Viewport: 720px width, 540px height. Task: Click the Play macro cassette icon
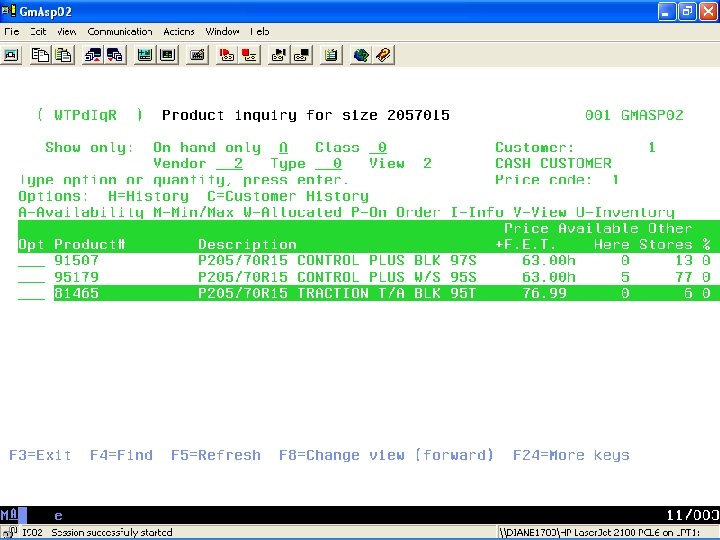pyautogui.click(x=279, y=55)
